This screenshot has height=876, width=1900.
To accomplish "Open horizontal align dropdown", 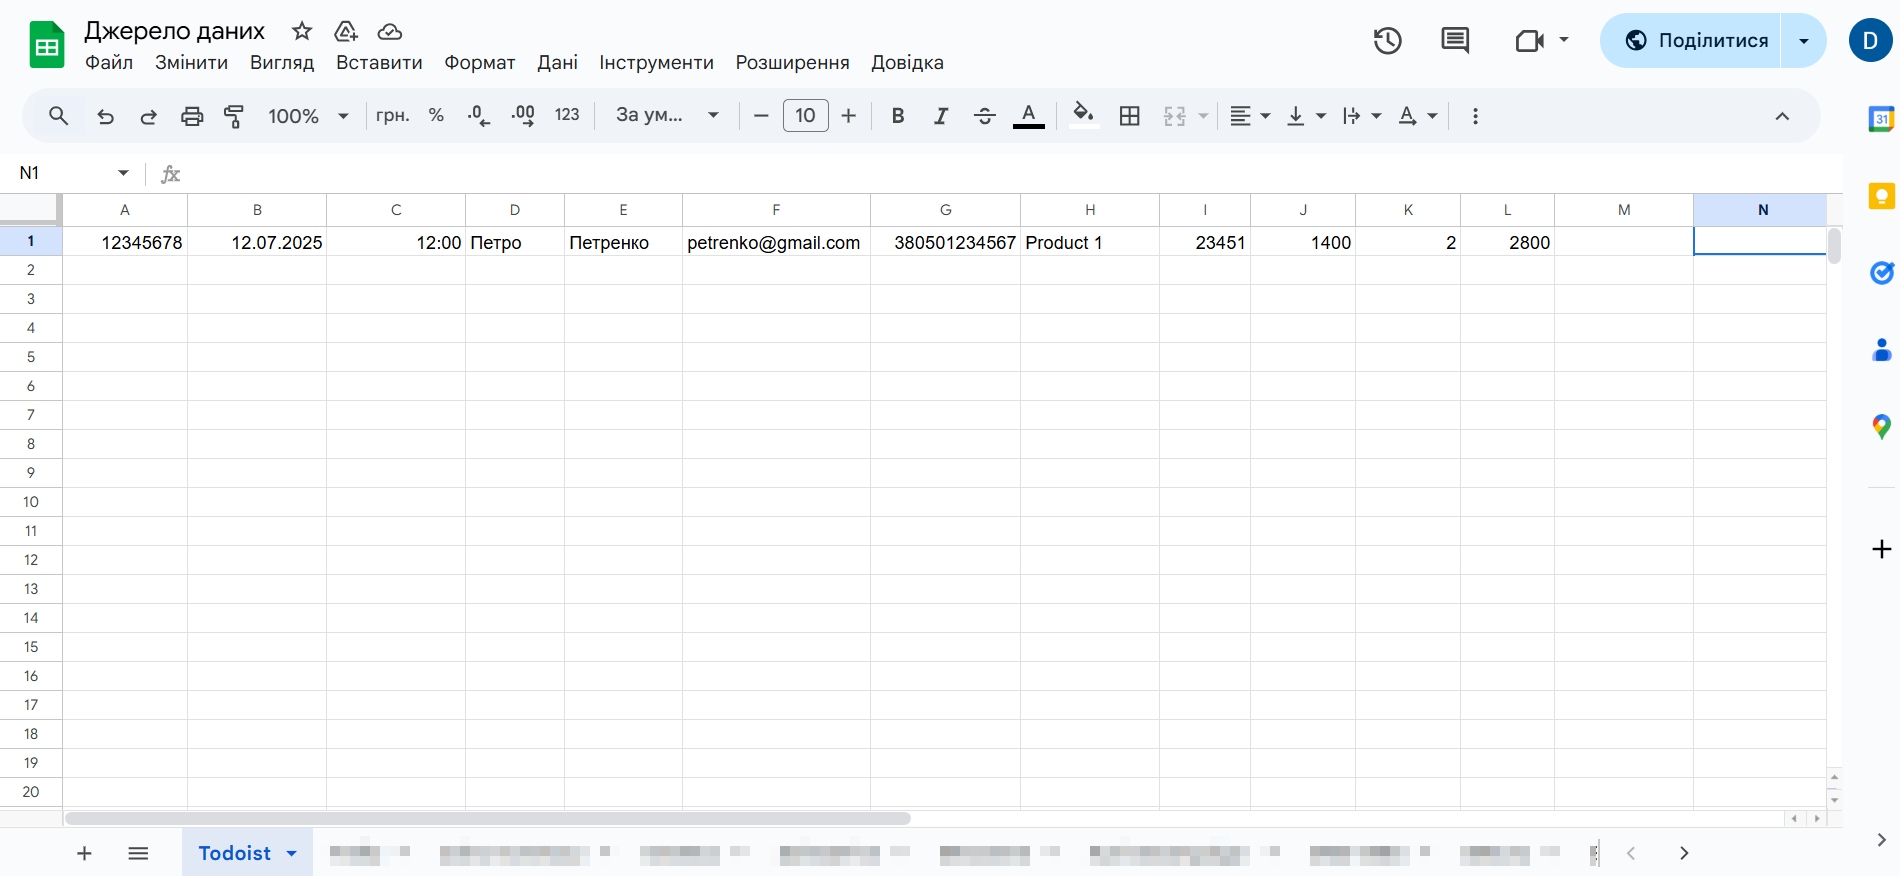I will click(x=1250, y=116).
